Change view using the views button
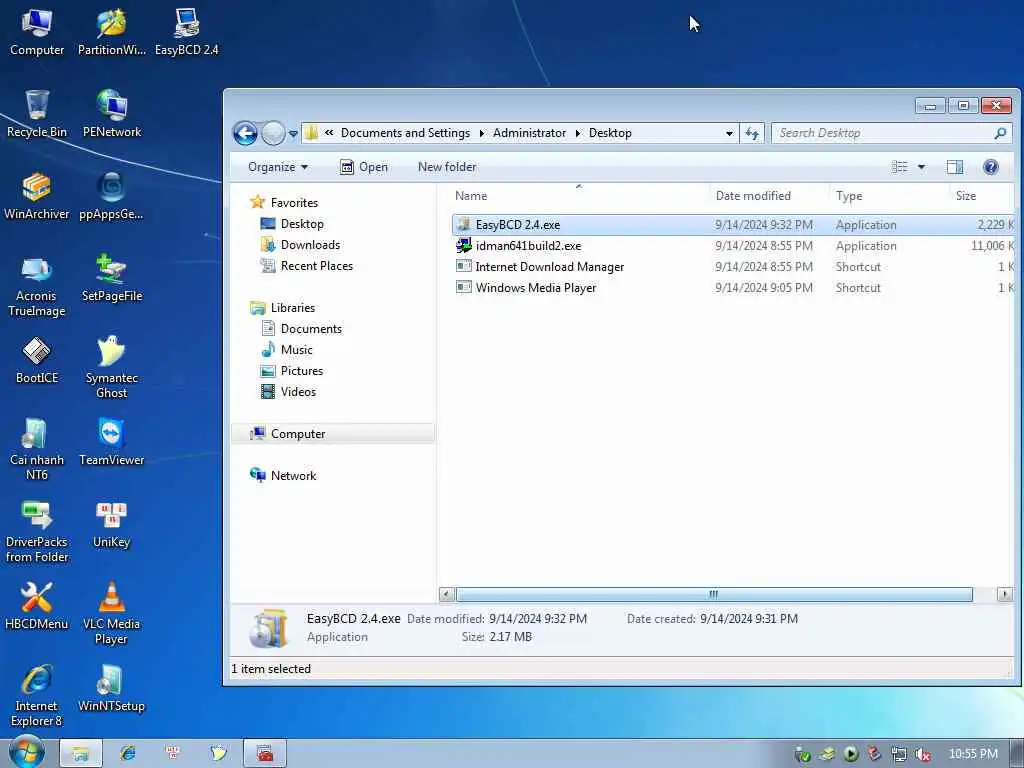The width and height of the screenshot is (1024, 768). tap(900, 167)
